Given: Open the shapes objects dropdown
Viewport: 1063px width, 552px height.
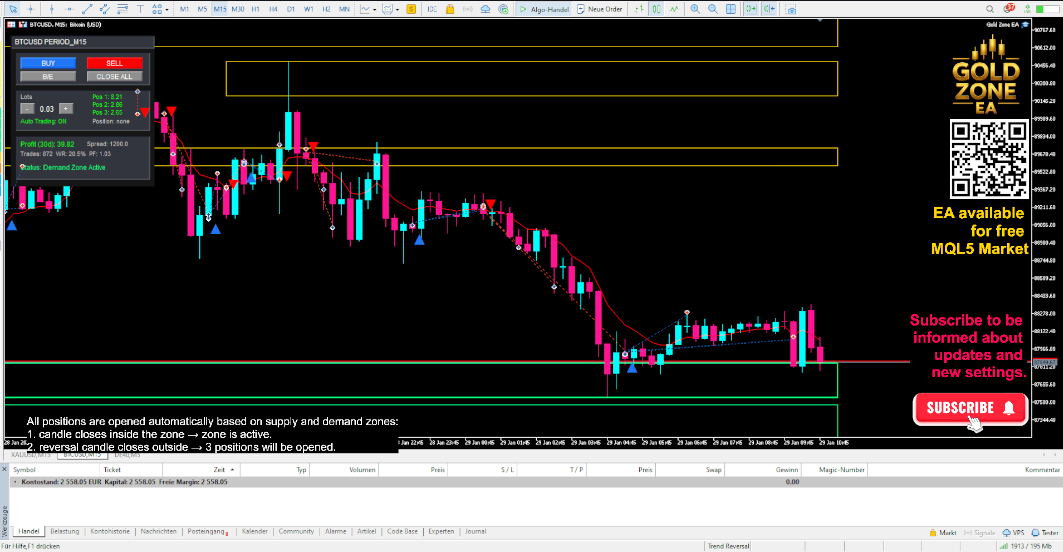Looking at the screenshot, I should 160,9.
